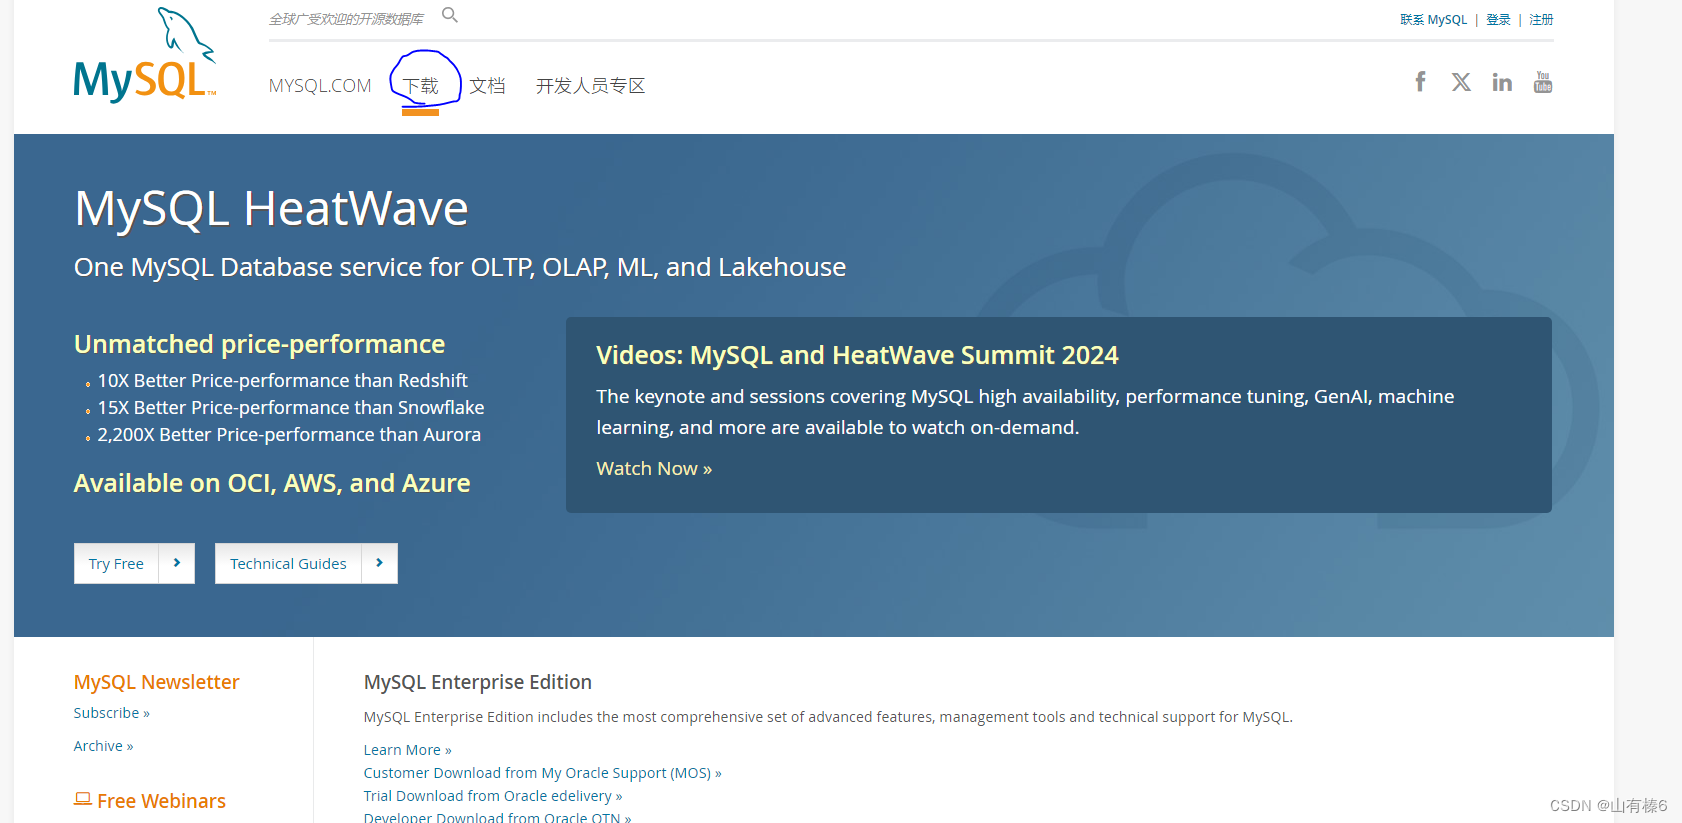Open MySQL's LinkedIn icon
This screenshot has height=823, width=1682.
[x=1502, y=82]
